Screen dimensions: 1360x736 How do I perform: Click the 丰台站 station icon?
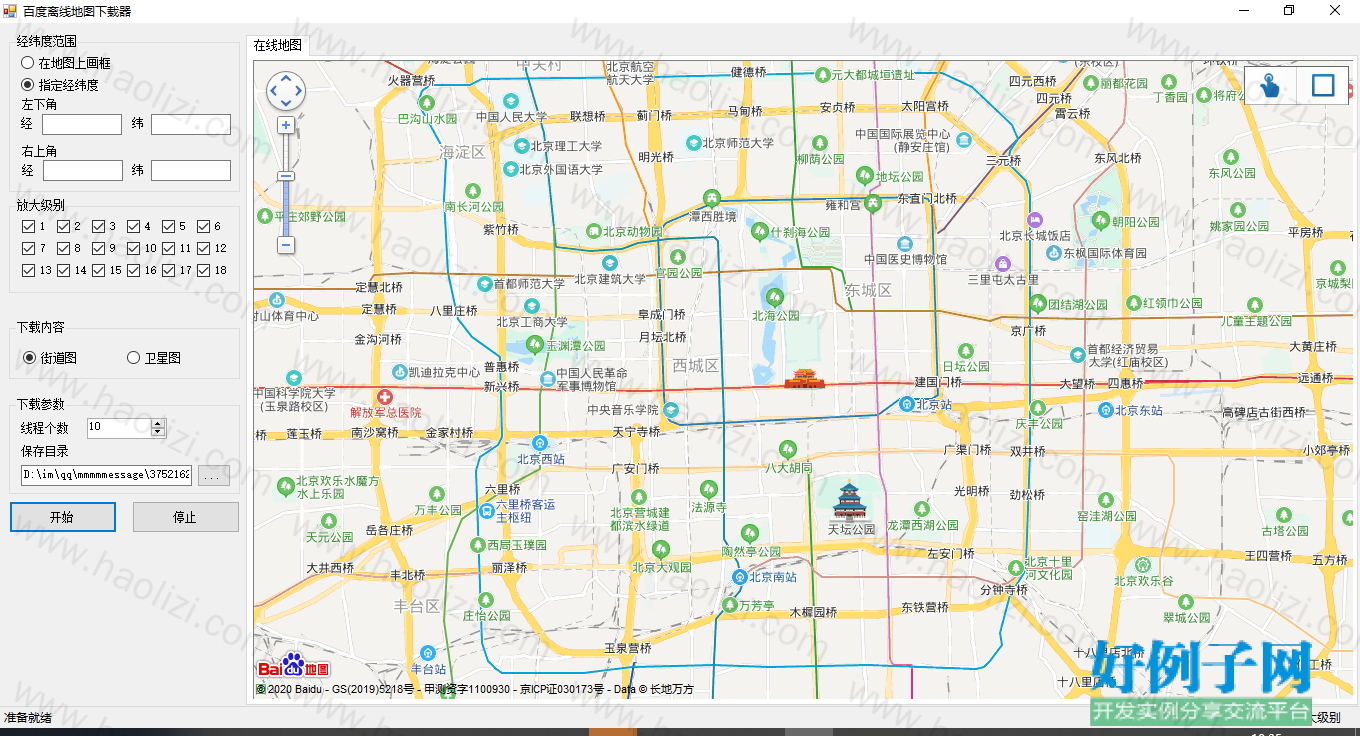pos(428,652)
